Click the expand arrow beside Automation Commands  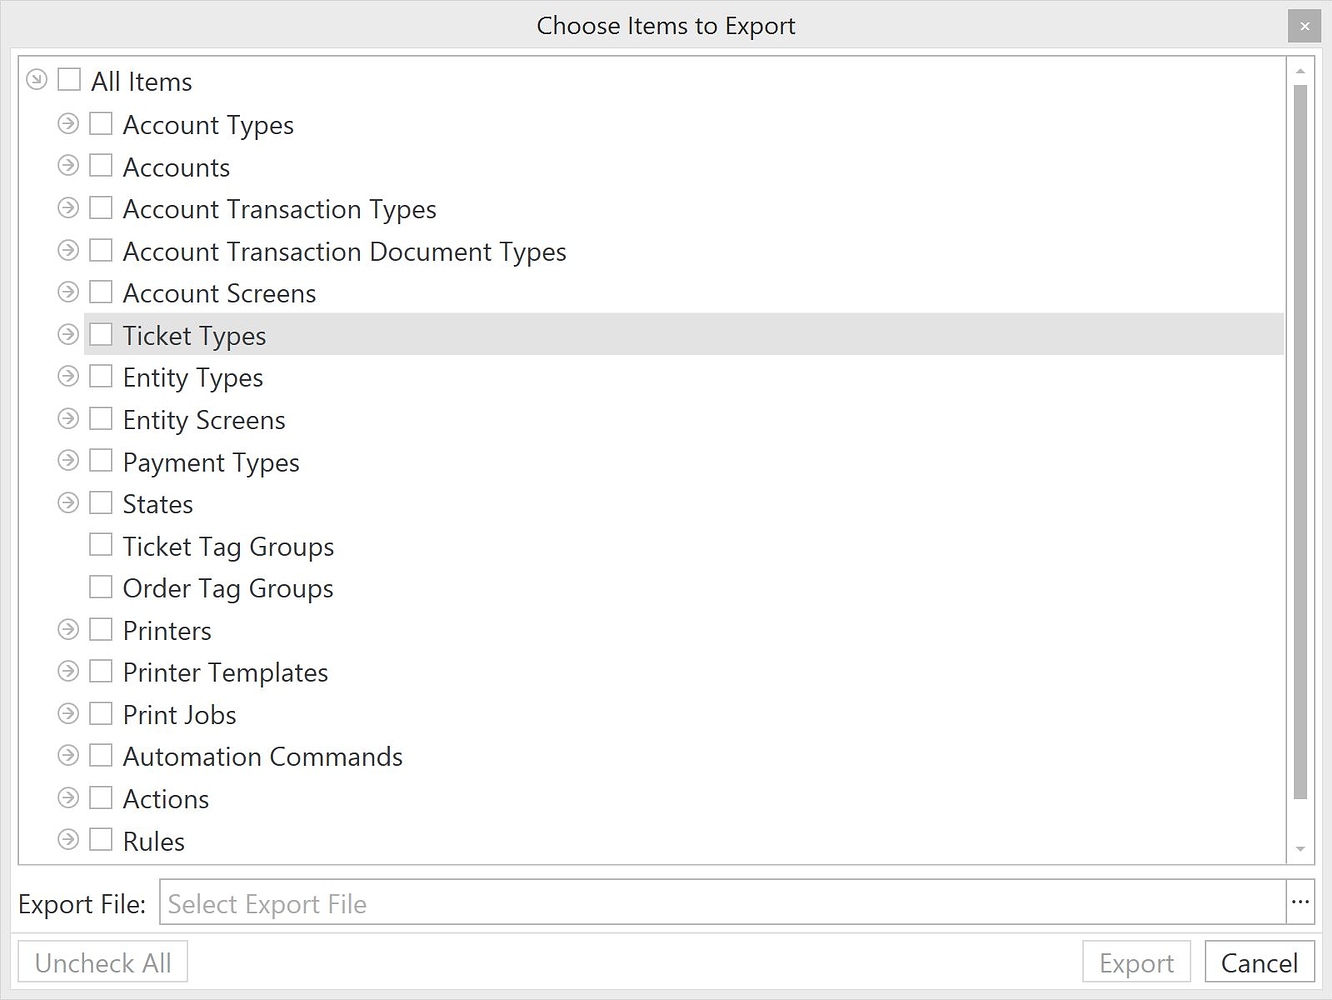coord(68,755)
